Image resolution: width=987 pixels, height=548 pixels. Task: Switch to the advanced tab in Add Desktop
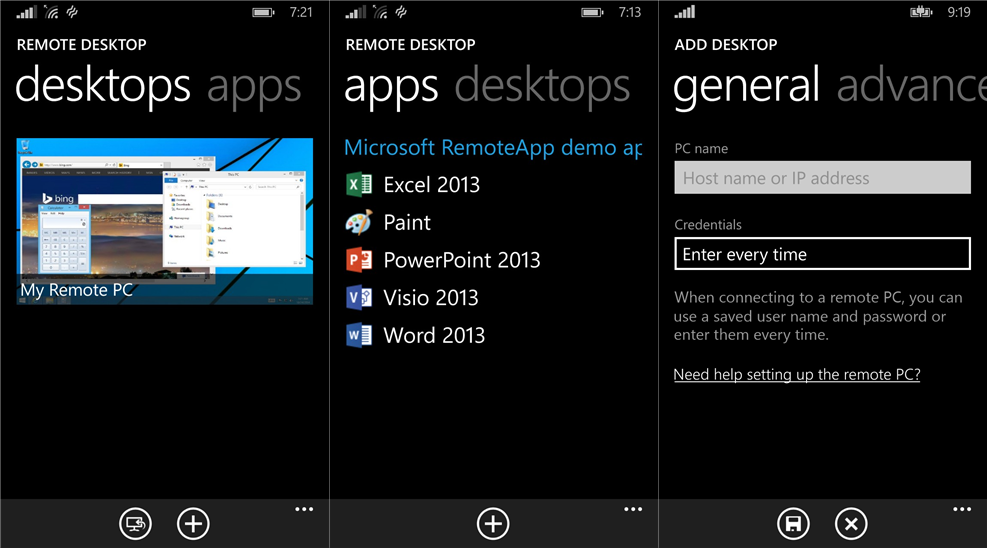(911, 86)
